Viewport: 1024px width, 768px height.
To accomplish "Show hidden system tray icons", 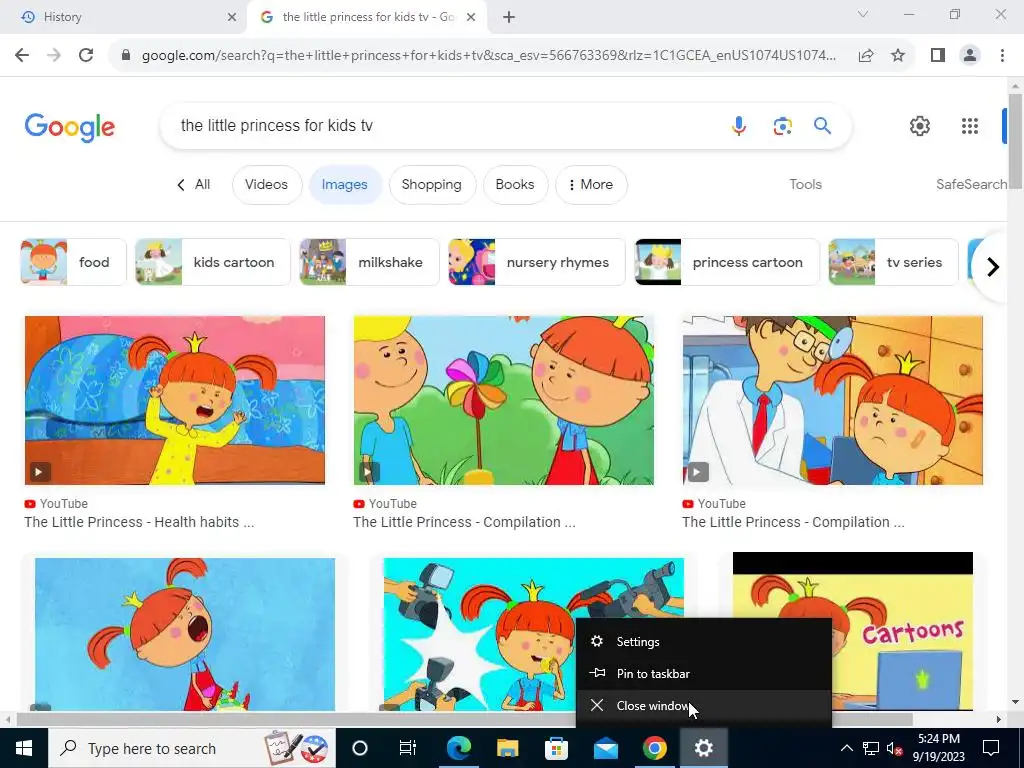I will (x=846, y=748).
